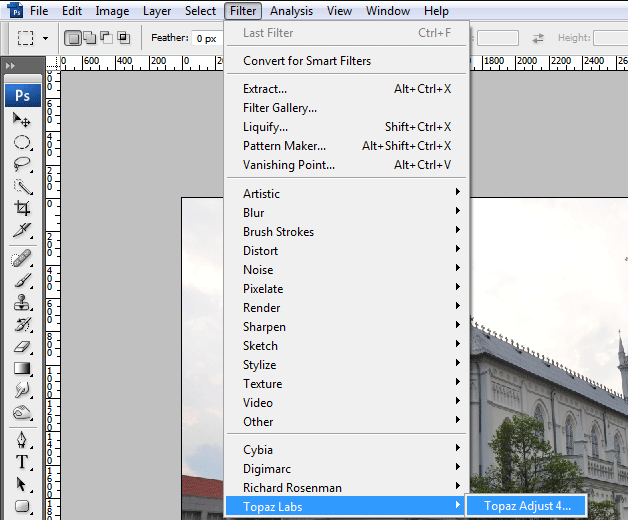Expand the Render filter submenu
The height and width of the screenshot is (520, 628).
tap(346, 308)
